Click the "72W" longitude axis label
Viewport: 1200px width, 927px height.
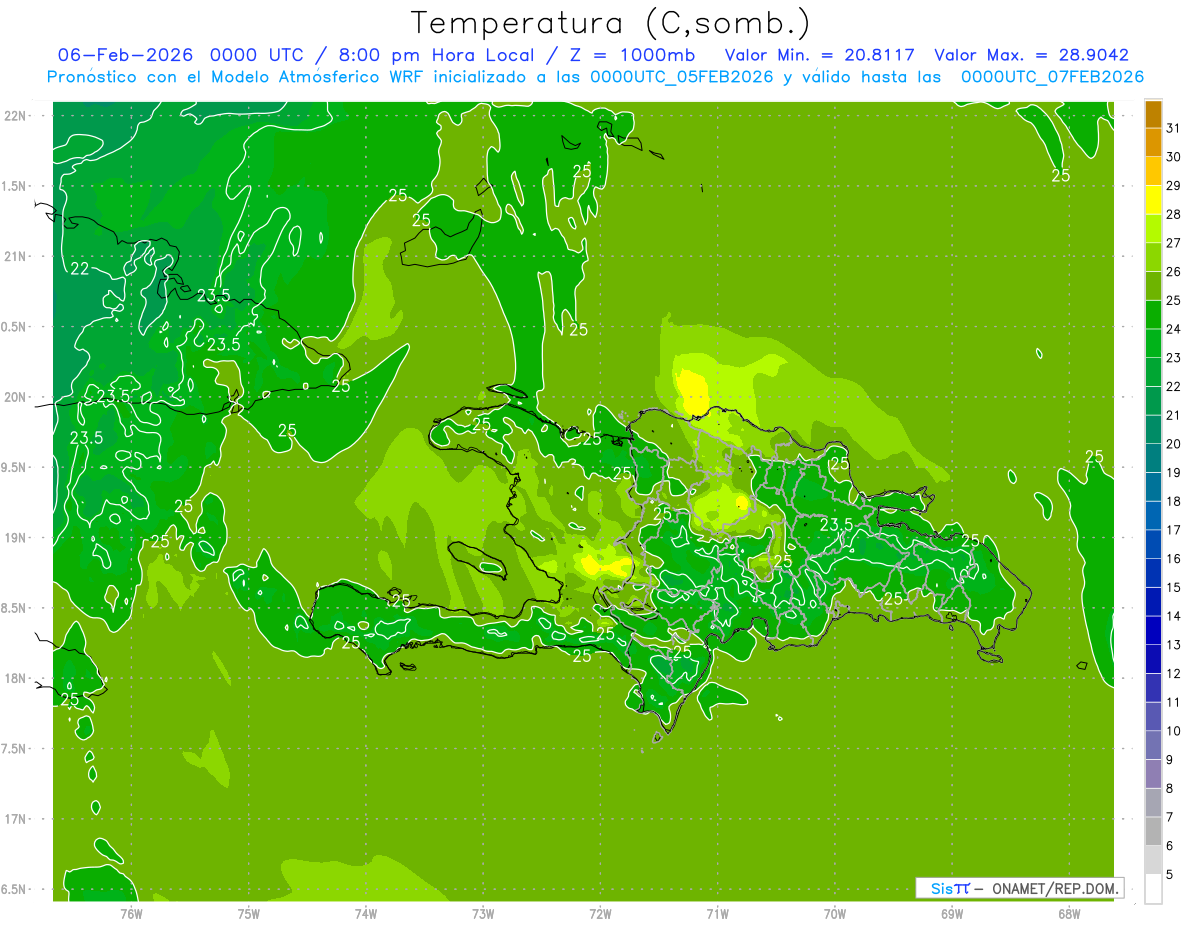[x=600, y=914]
